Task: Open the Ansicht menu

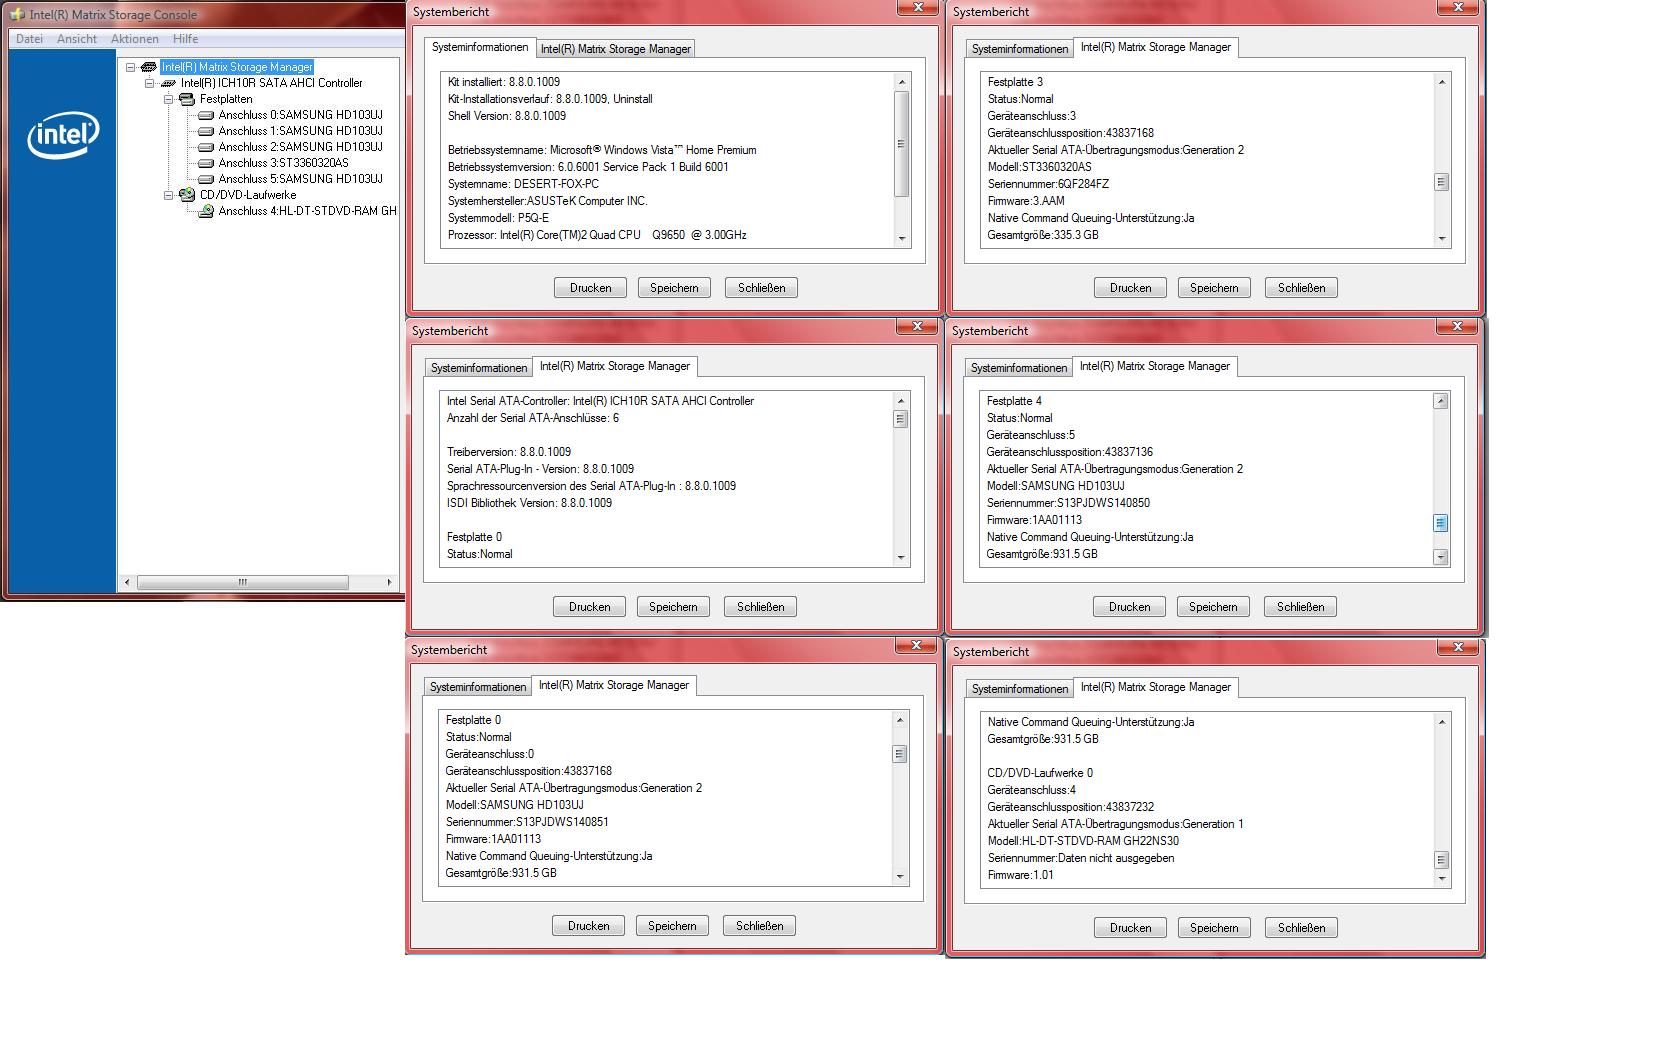Action: pyautogui.click(x=77, y=39)
